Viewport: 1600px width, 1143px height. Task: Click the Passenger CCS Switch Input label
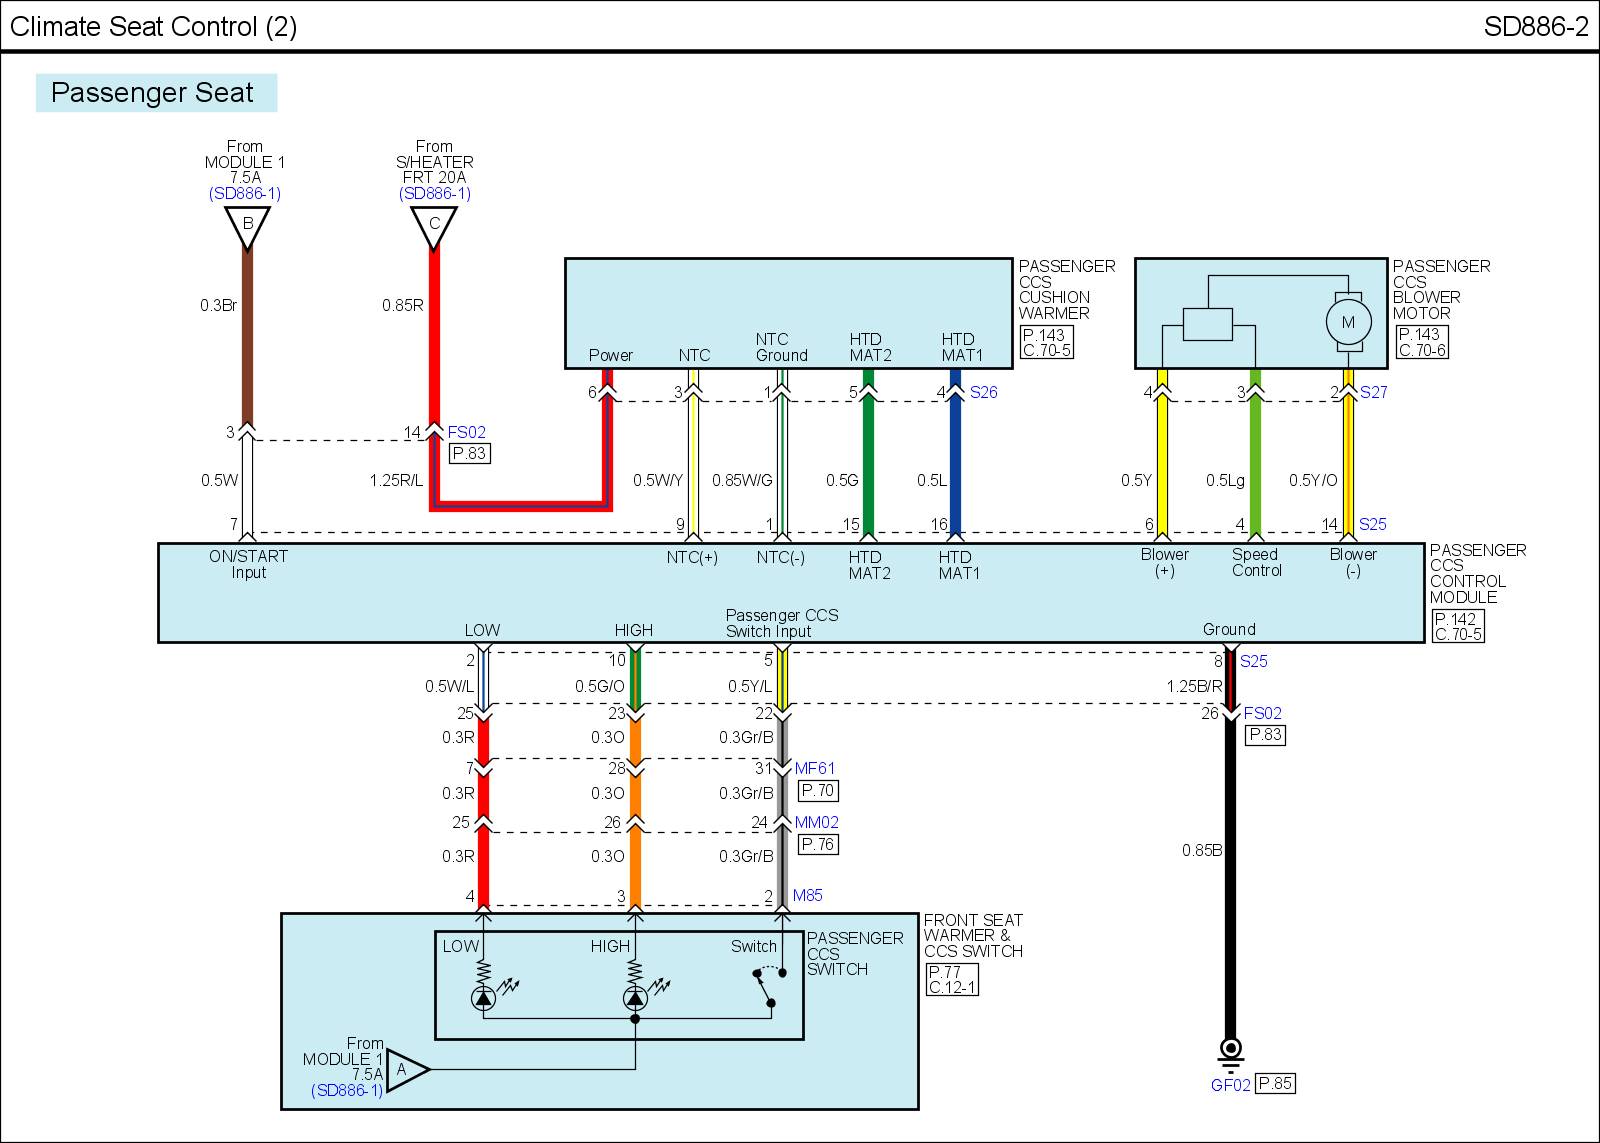point(782,624)
